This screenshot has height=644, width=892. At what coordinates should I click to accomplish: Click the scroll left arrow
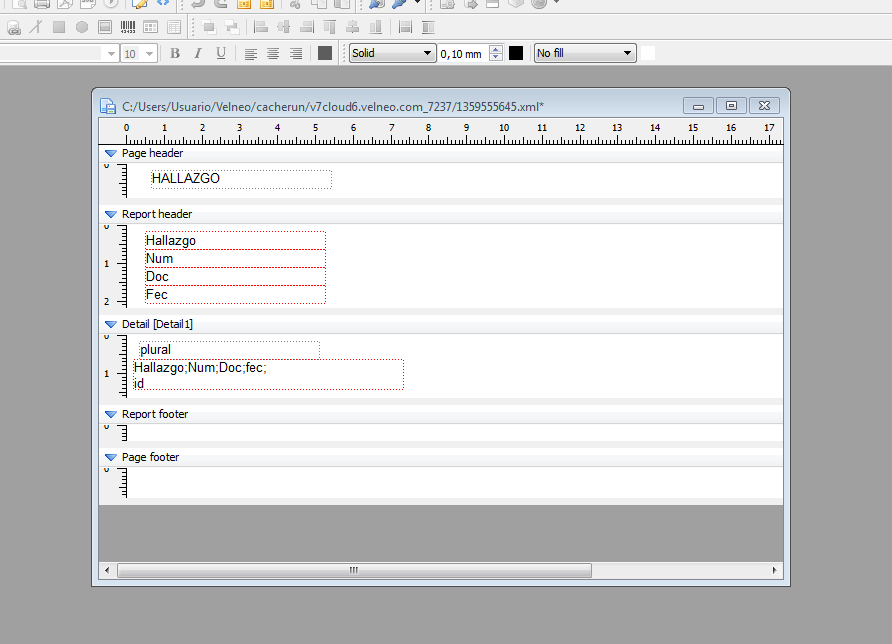pos(108,570)
